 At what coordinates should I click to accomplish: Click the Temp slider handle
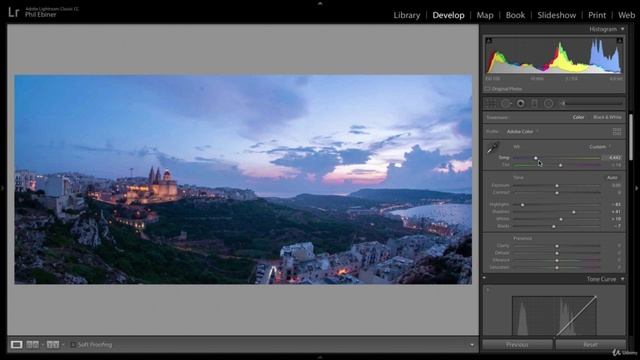(x=536, y=158)
